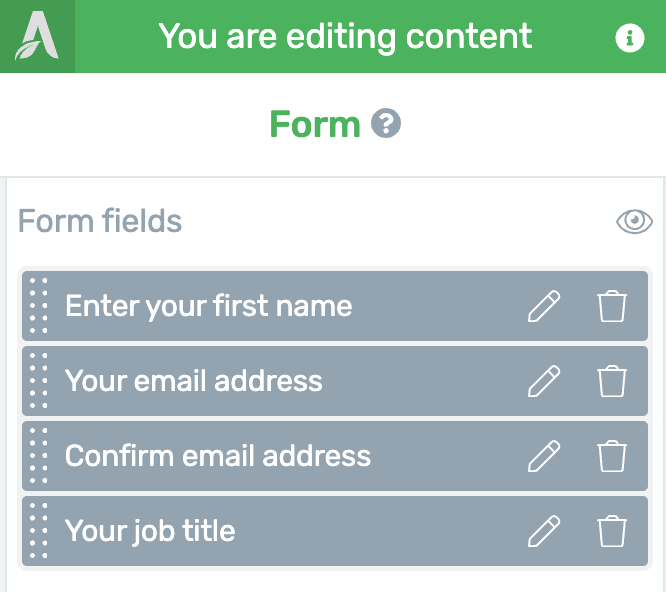Edit the 'Your job title' field
Viewport: 666px width, 592px height.
(544, 531)
